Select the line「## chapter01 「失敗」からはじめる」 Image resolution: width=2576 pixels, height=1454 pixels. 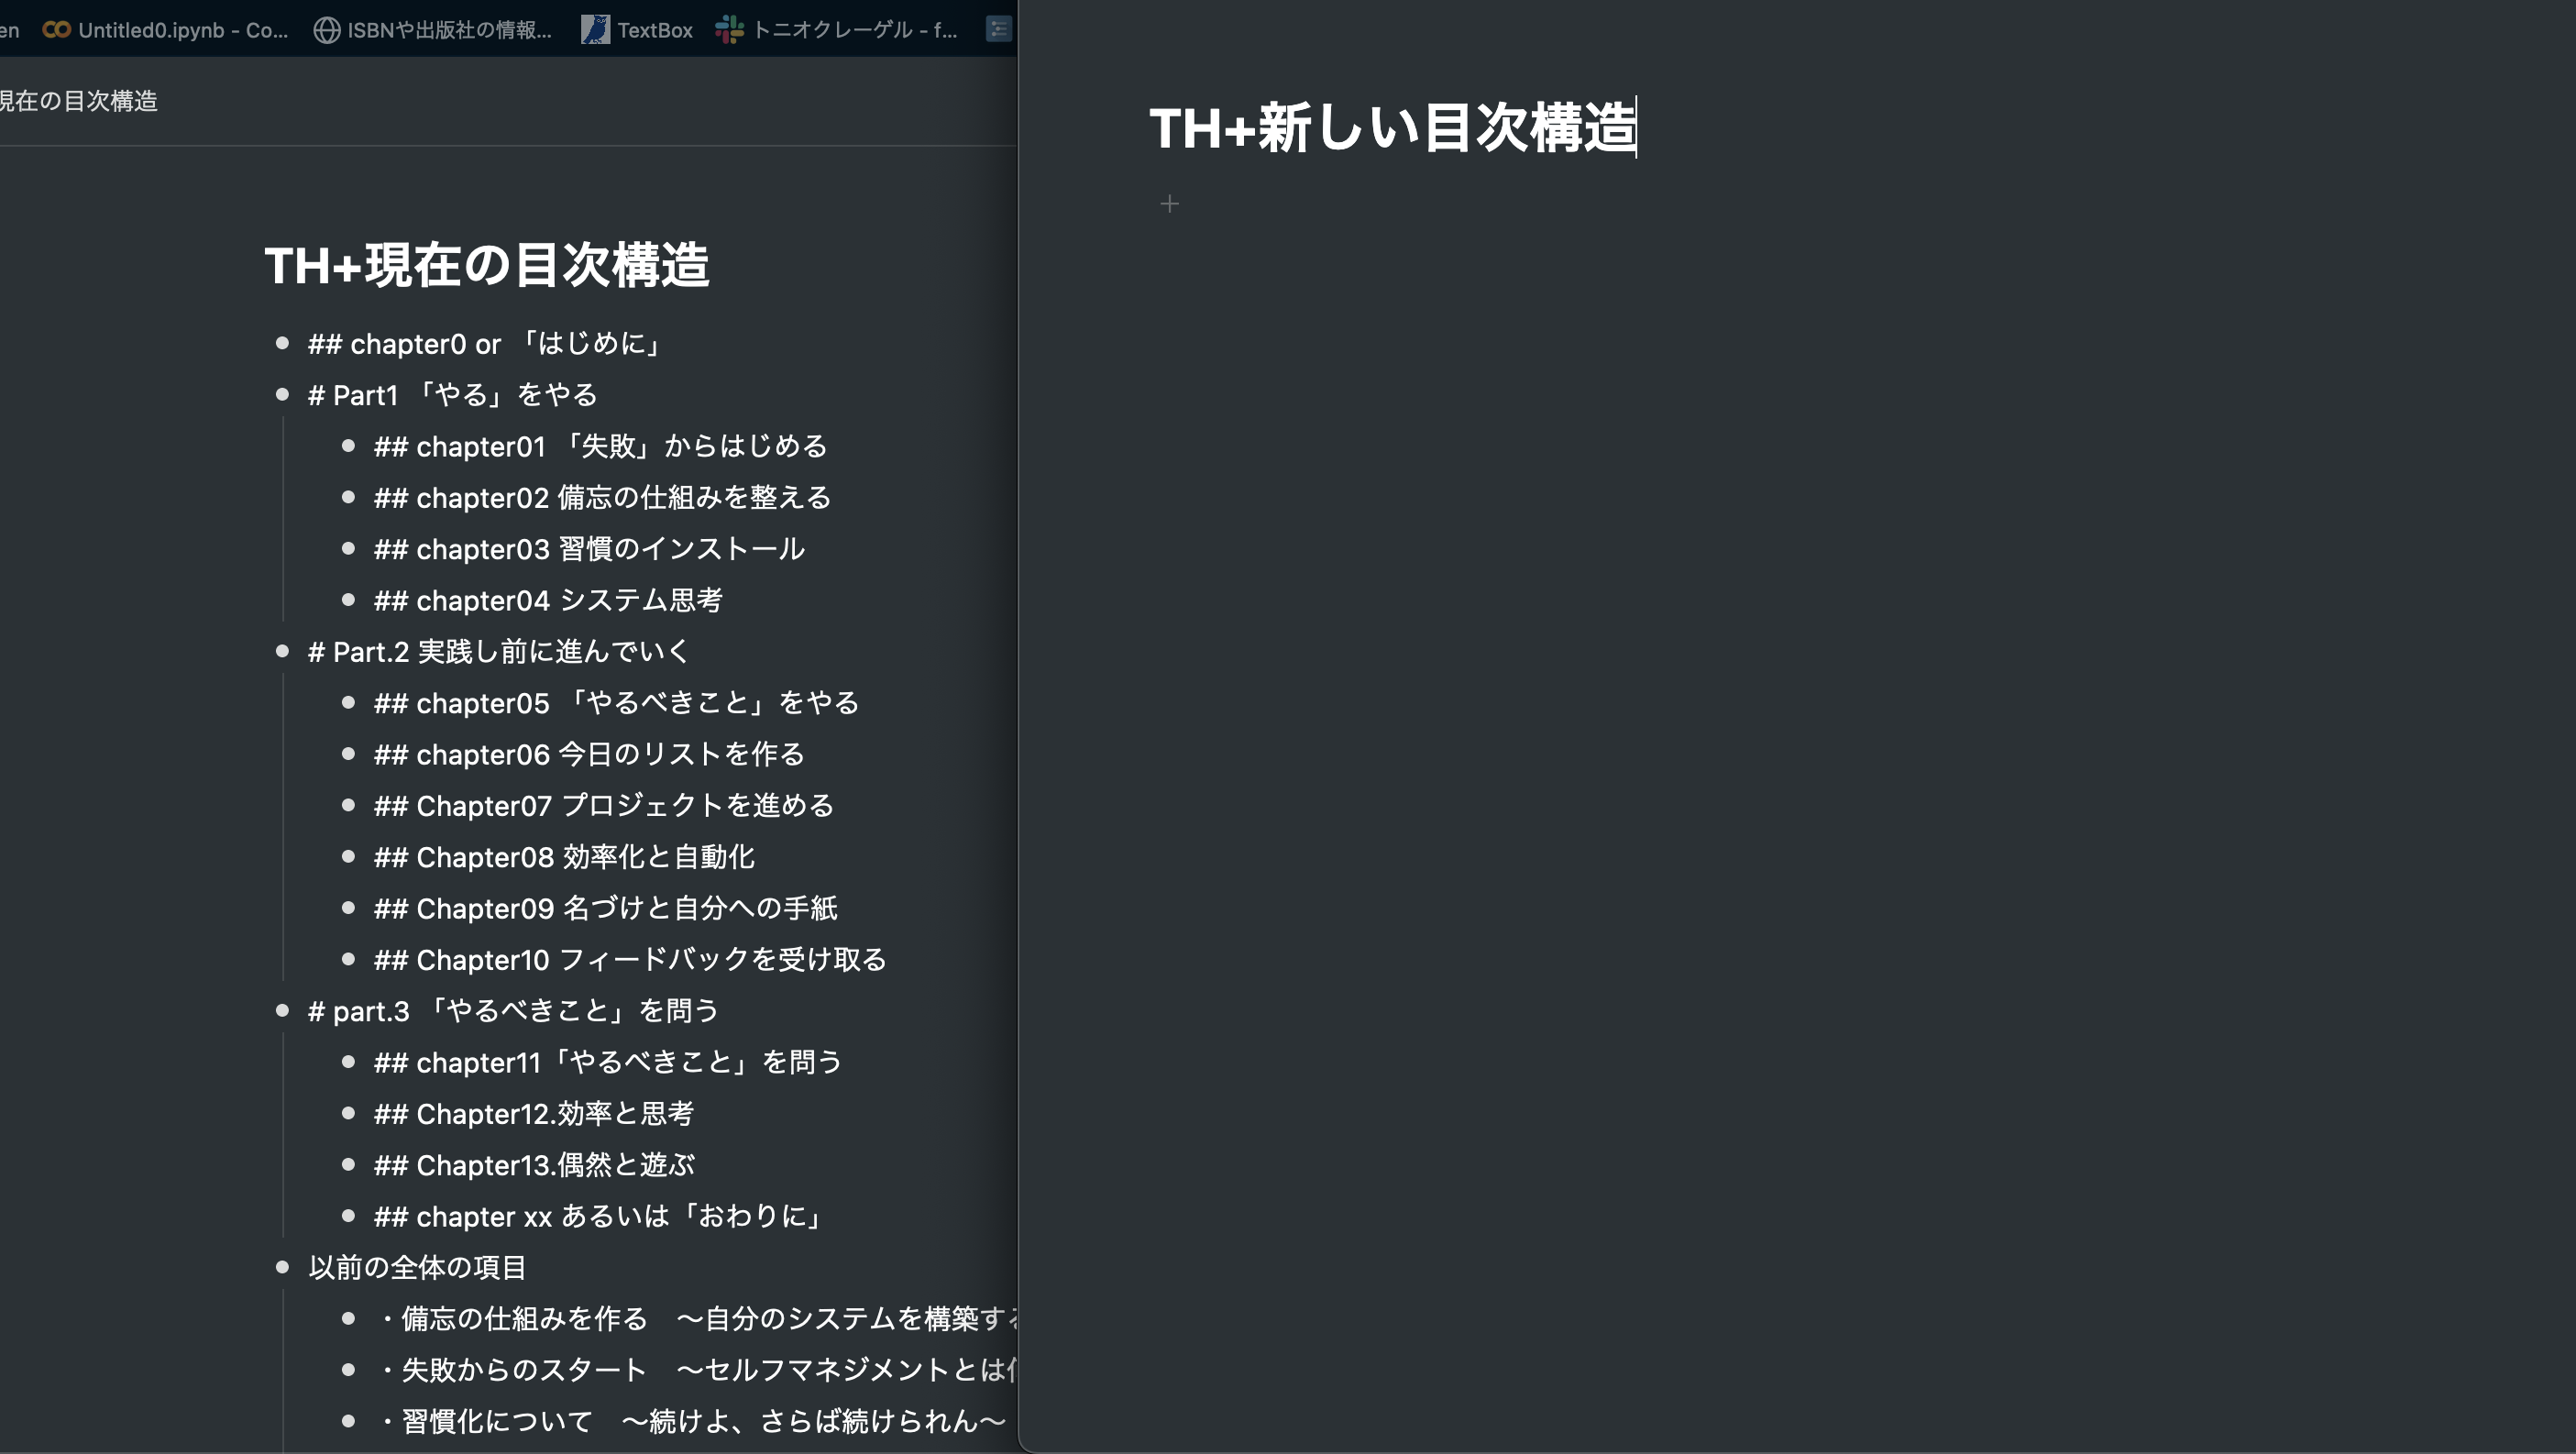pyautogui.click(x=601, y=446)
